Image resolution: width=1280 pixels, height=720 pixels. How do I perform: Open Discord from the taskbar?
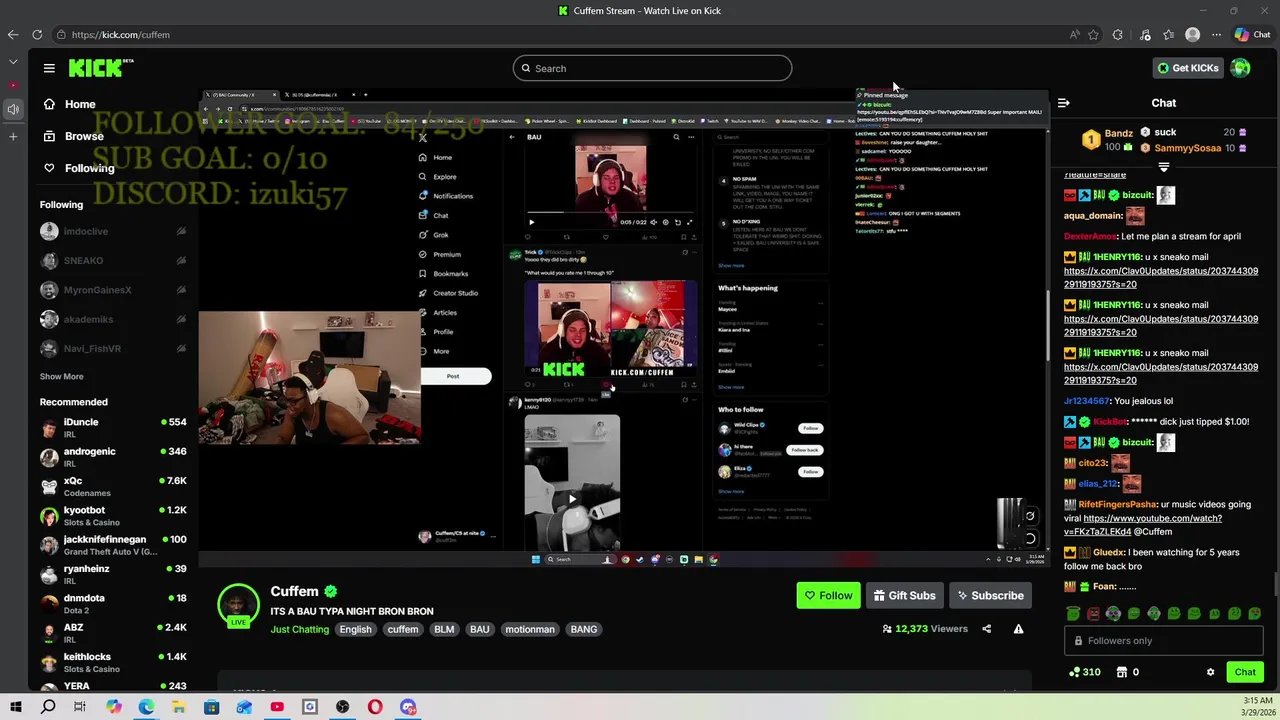point(408,707)
